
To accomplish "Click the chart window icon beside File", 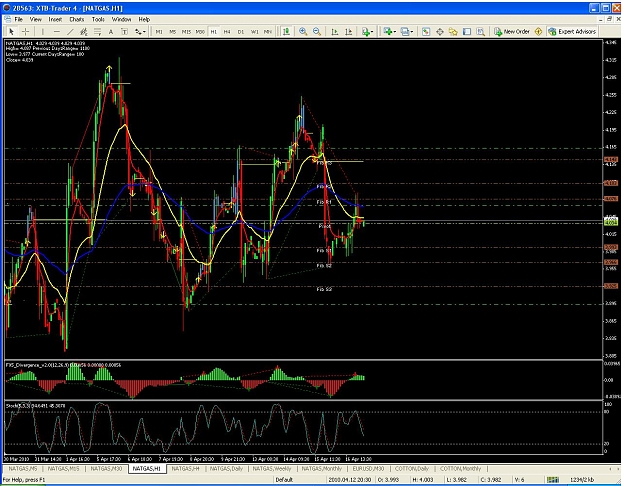I will pos(8,19).
